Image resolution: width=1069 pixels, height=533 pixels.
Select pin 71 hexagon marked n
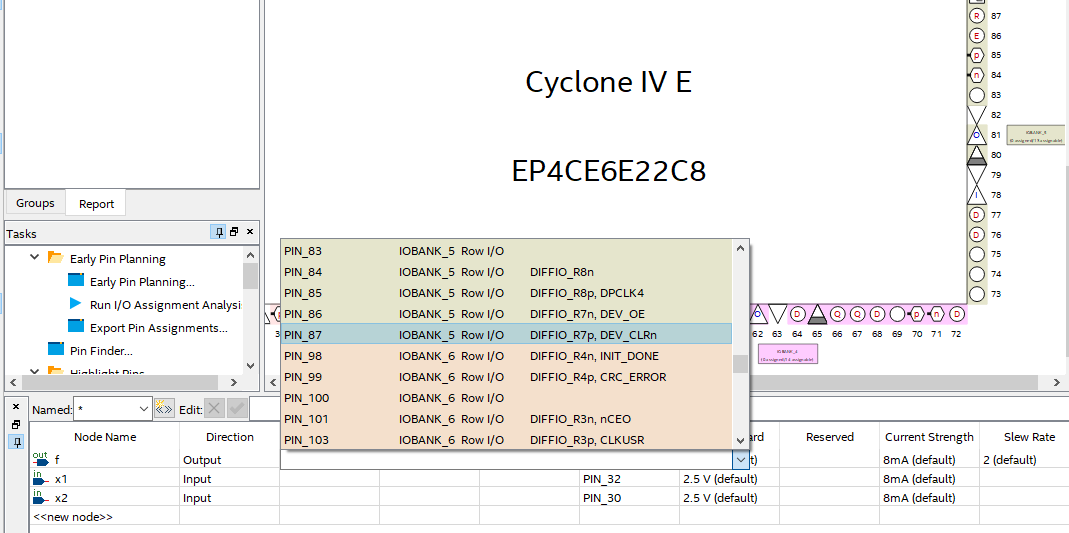[x=937, y=314]
